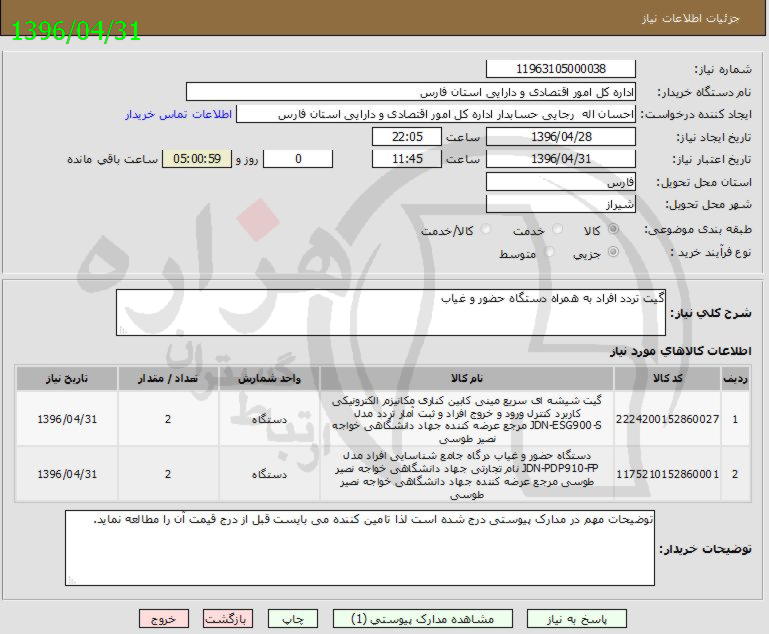This screenshot has height=634, width=769.
Task: Click item name containing JDN-PDP910-FP
Action: pyautogui.click(x=467, y=475)
